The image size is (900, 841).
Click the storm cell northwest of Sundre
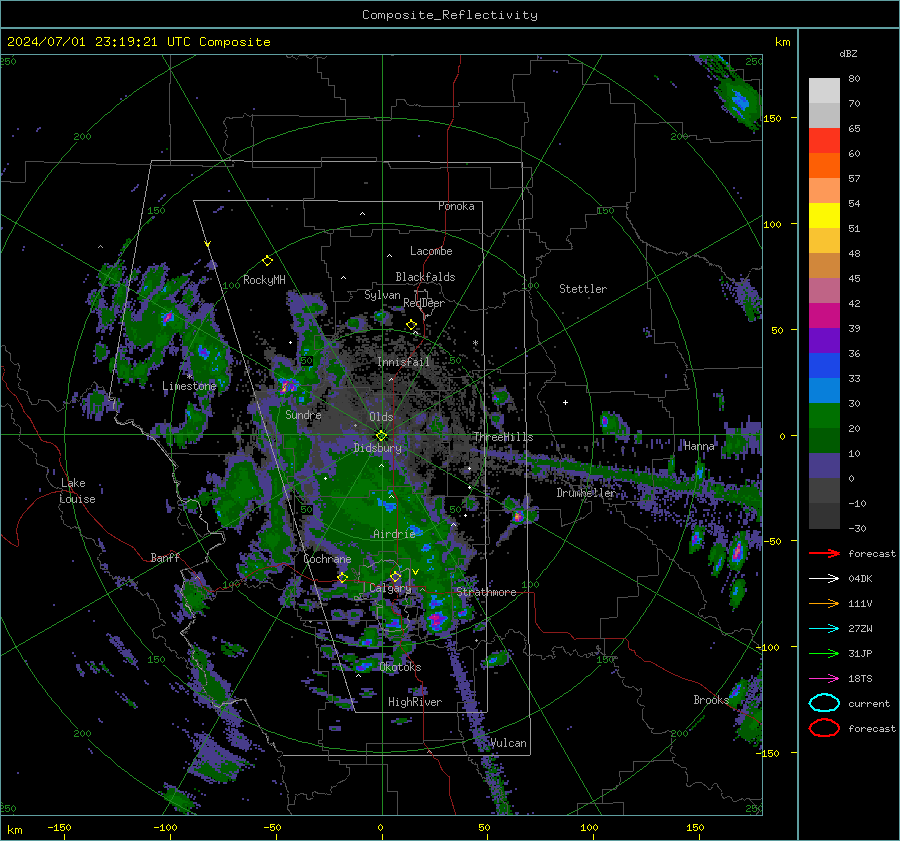click(287, 385)
